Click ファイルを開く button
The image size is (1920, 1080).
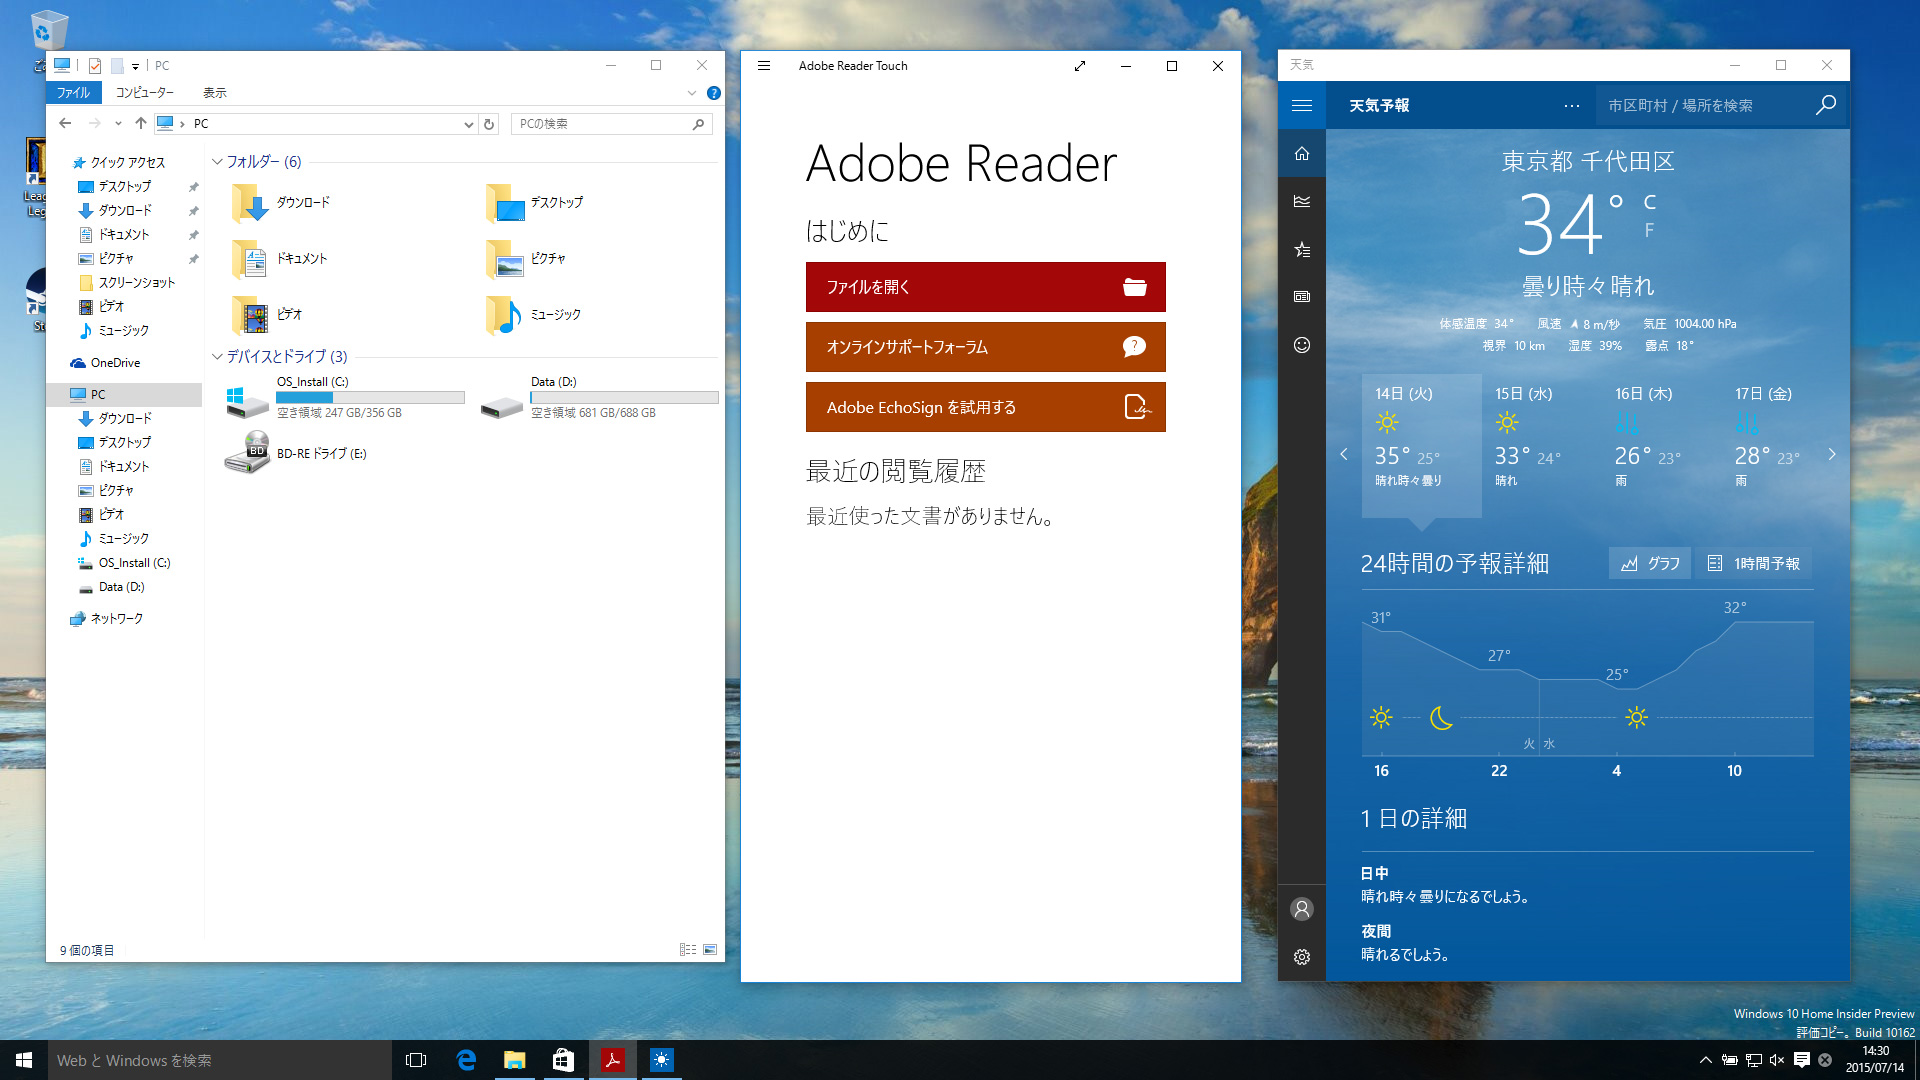coord(985,287)
